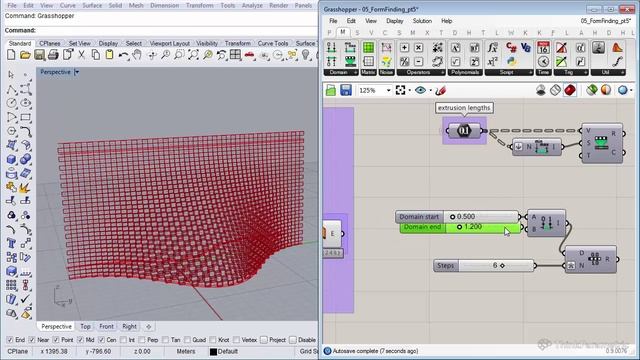This screenshot has height=360, width=640.
Task: Click the Print icon in Rhino toolbar
Action: tap(53, 55)
